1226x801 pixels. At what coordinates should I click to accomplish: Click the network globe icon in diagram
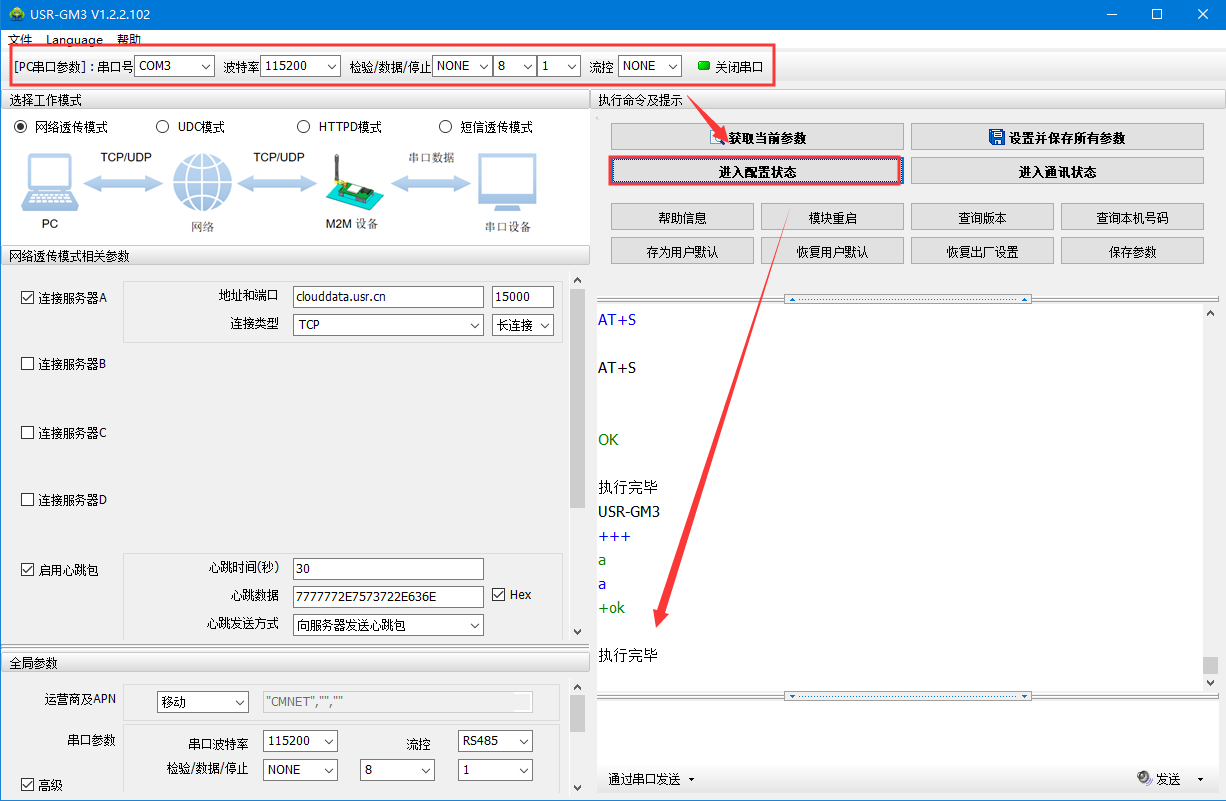tap(202, 184)
